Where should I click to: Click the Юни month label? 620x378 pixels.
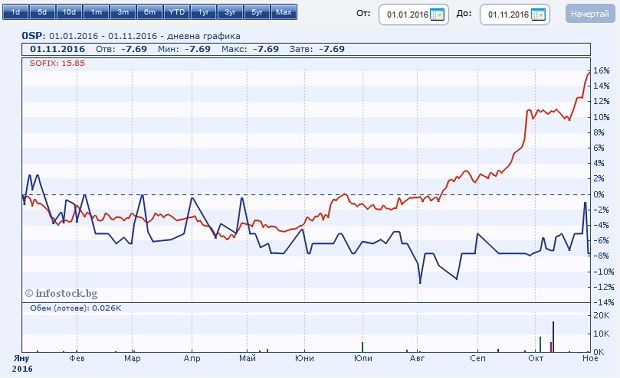[x=304, y=358]
